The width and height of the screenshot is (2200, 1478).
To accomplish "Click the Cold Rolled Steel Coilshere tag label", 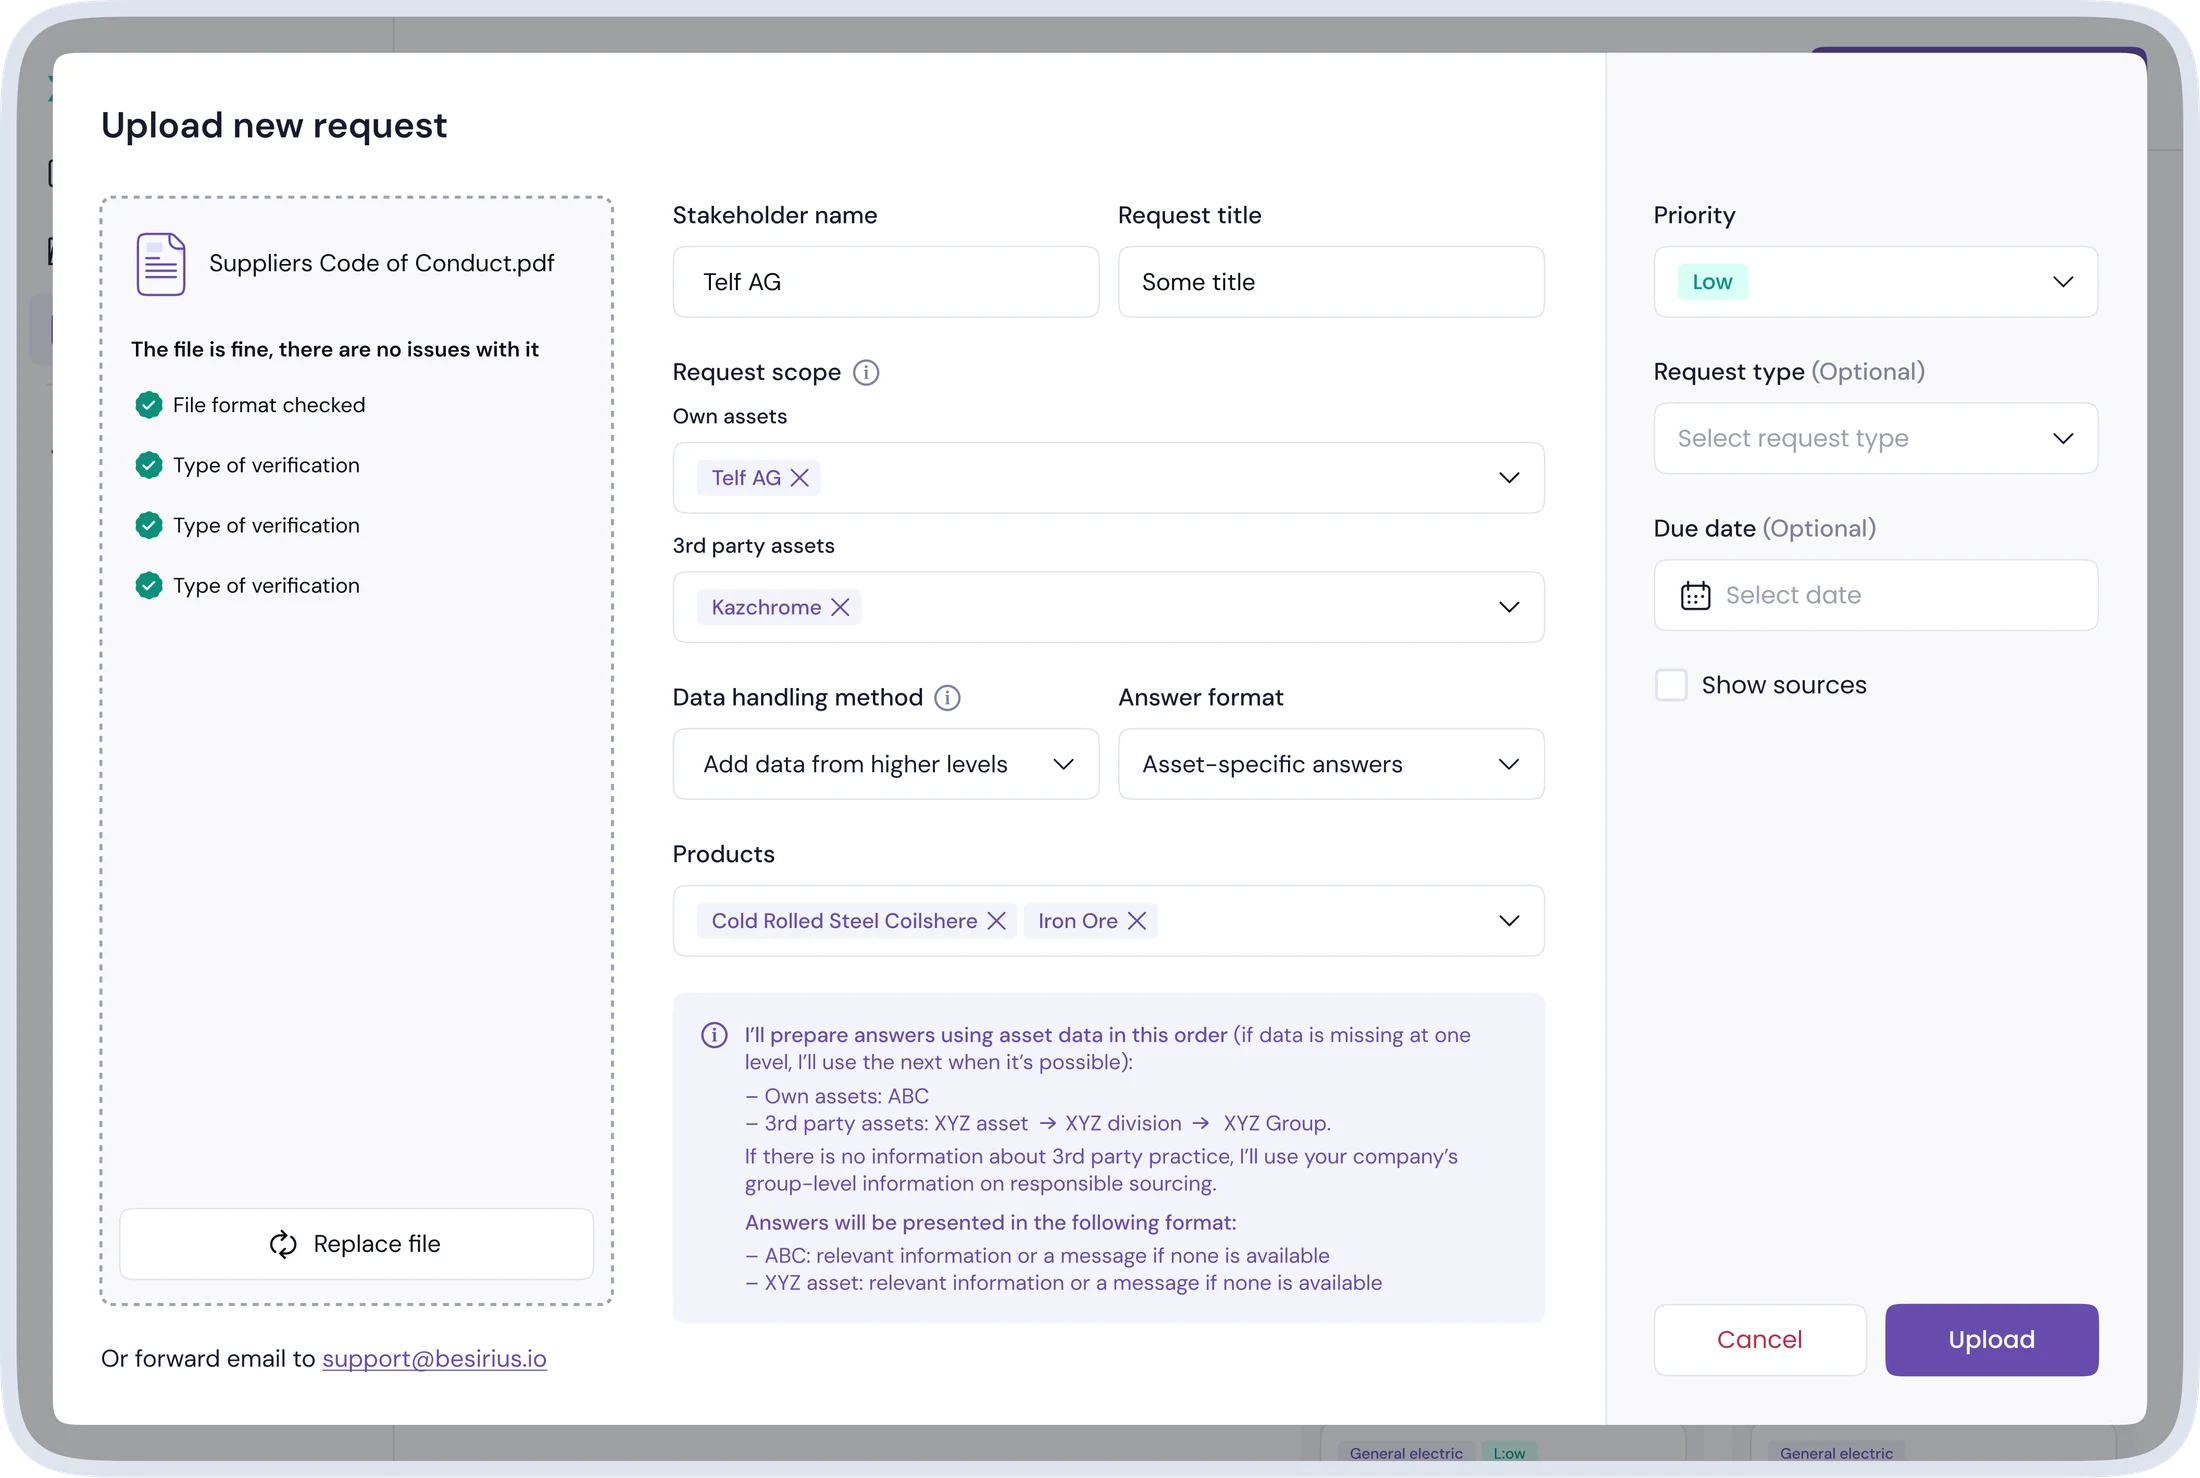I will pyautogui.click(x=845, y=921).
